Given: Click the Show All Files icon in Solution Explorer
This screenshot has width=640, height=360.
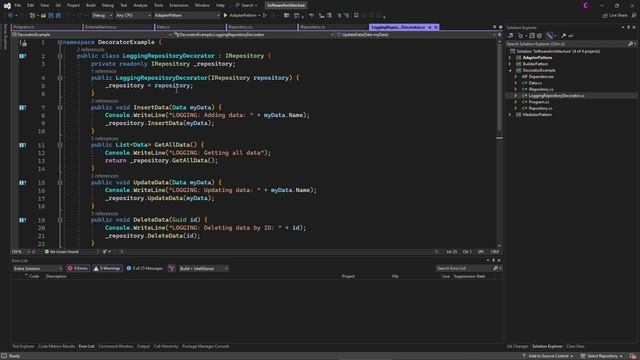Looking at the screenshot, I should [x=539, y=36].
